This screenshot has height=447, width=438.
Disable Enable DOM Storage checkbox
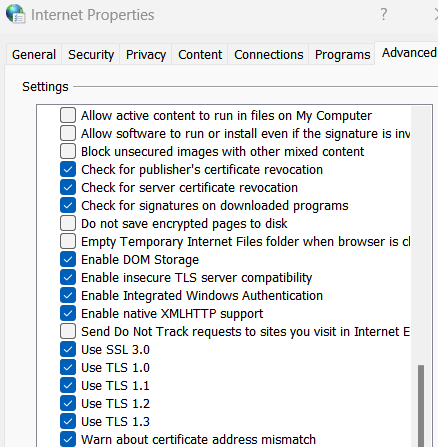[68, 259]
